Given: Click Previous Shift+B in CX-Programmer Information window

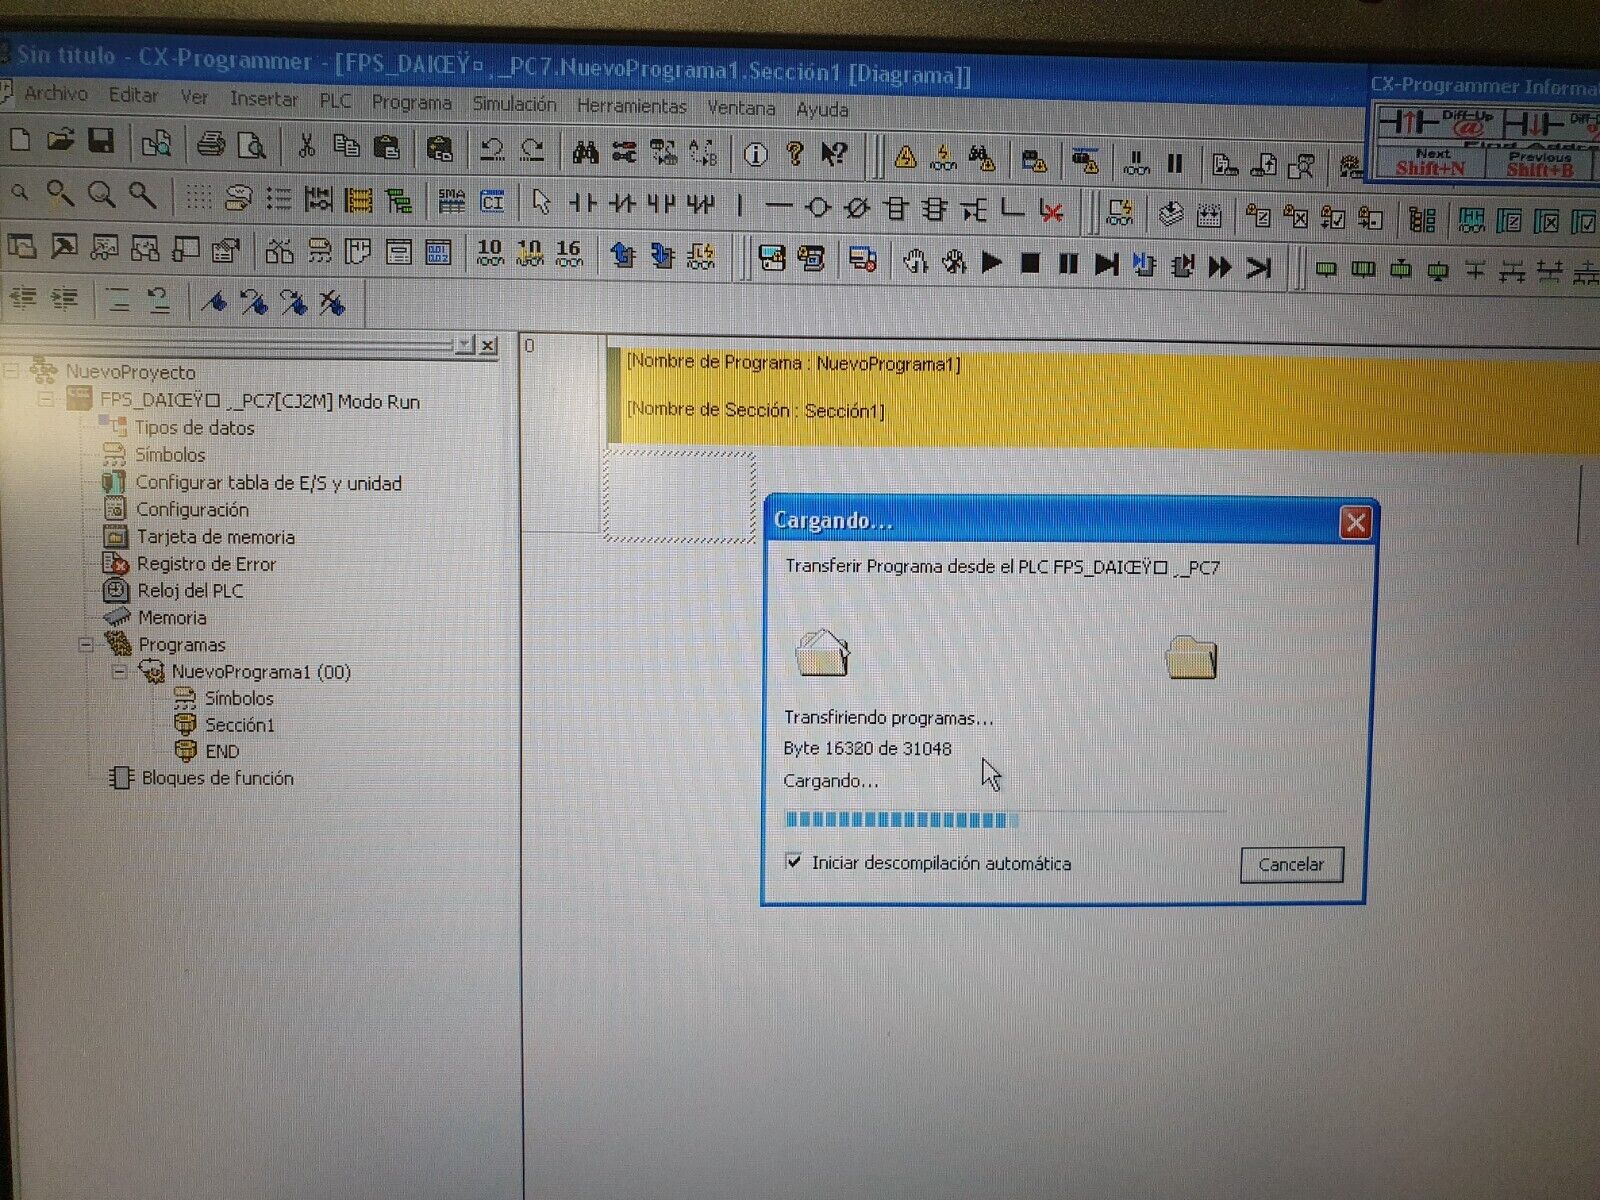Looking at the screenshot, I should pos(1540,164).
